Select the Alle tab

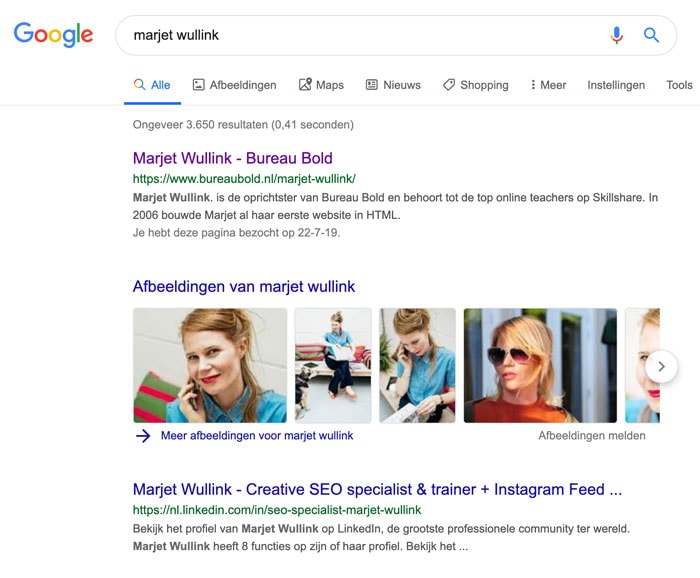tap(152, 85)
